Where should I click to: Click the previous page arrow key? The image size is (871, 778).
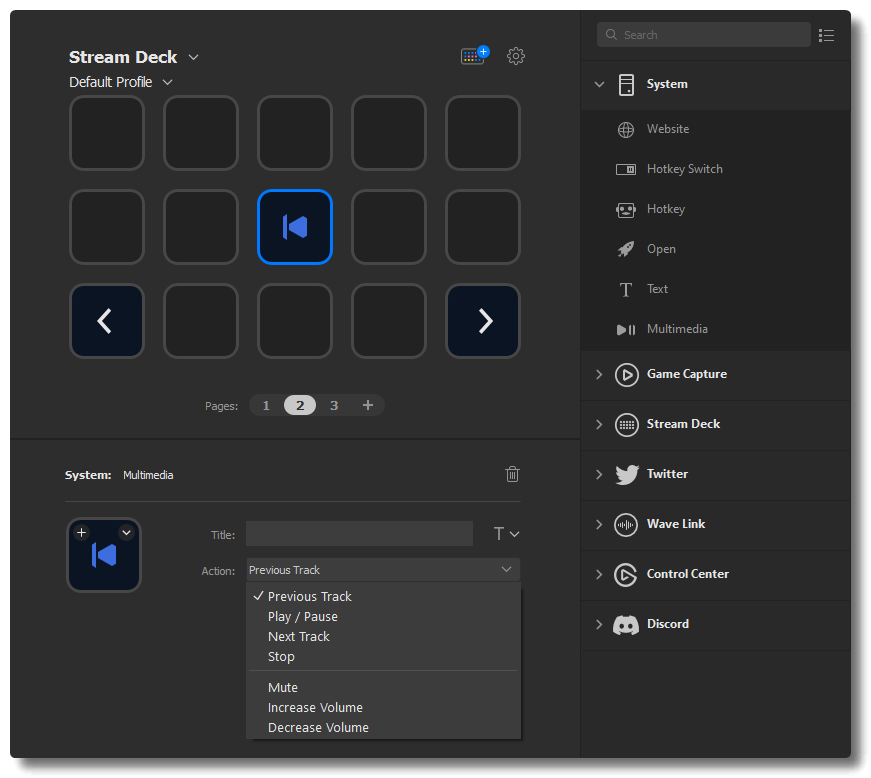pos(107,321)
